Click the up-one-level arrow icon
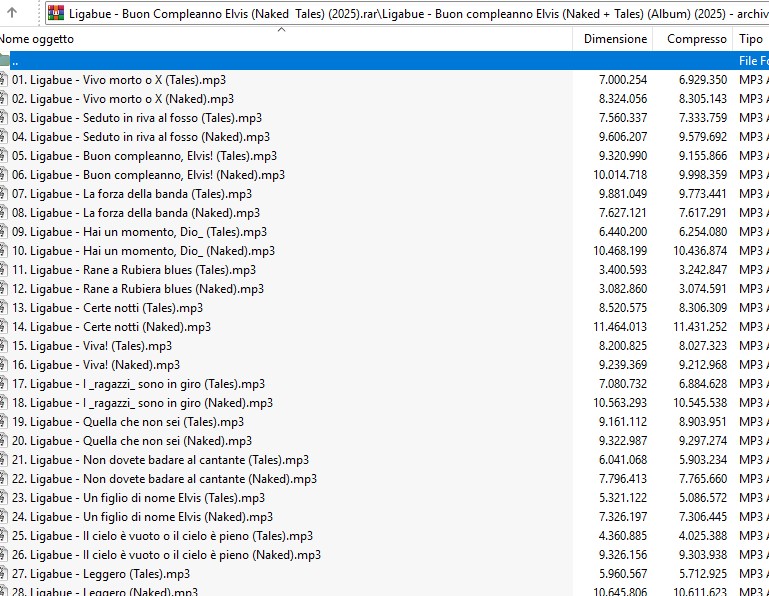 coord(12,13)
